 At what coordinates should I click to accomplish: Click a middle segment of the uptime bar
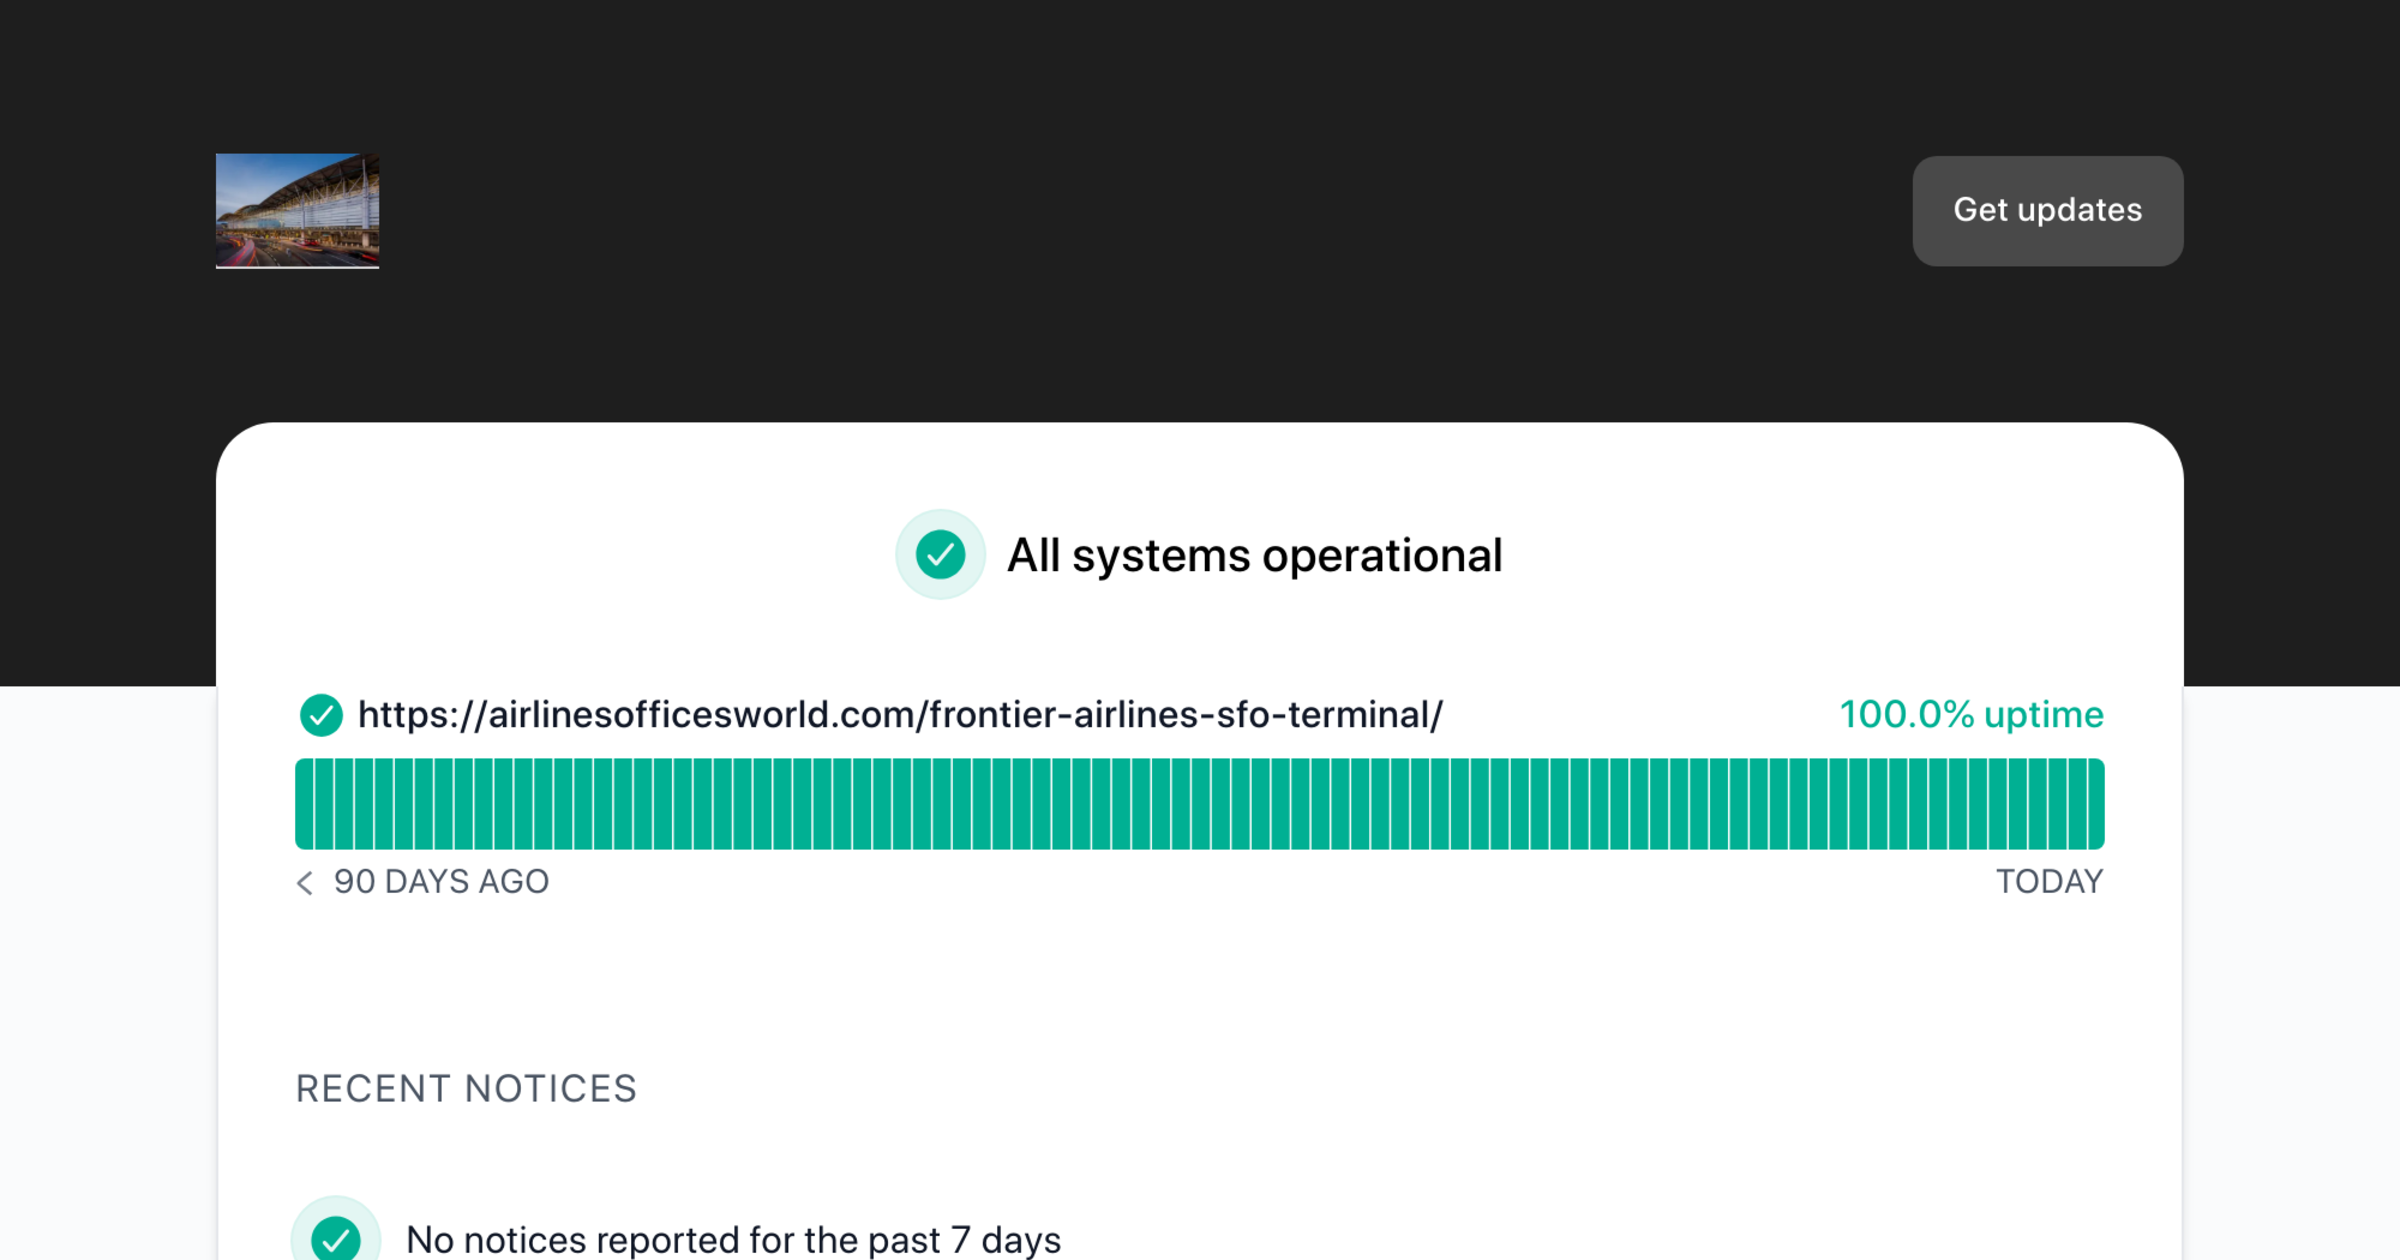click(1200, 802)
